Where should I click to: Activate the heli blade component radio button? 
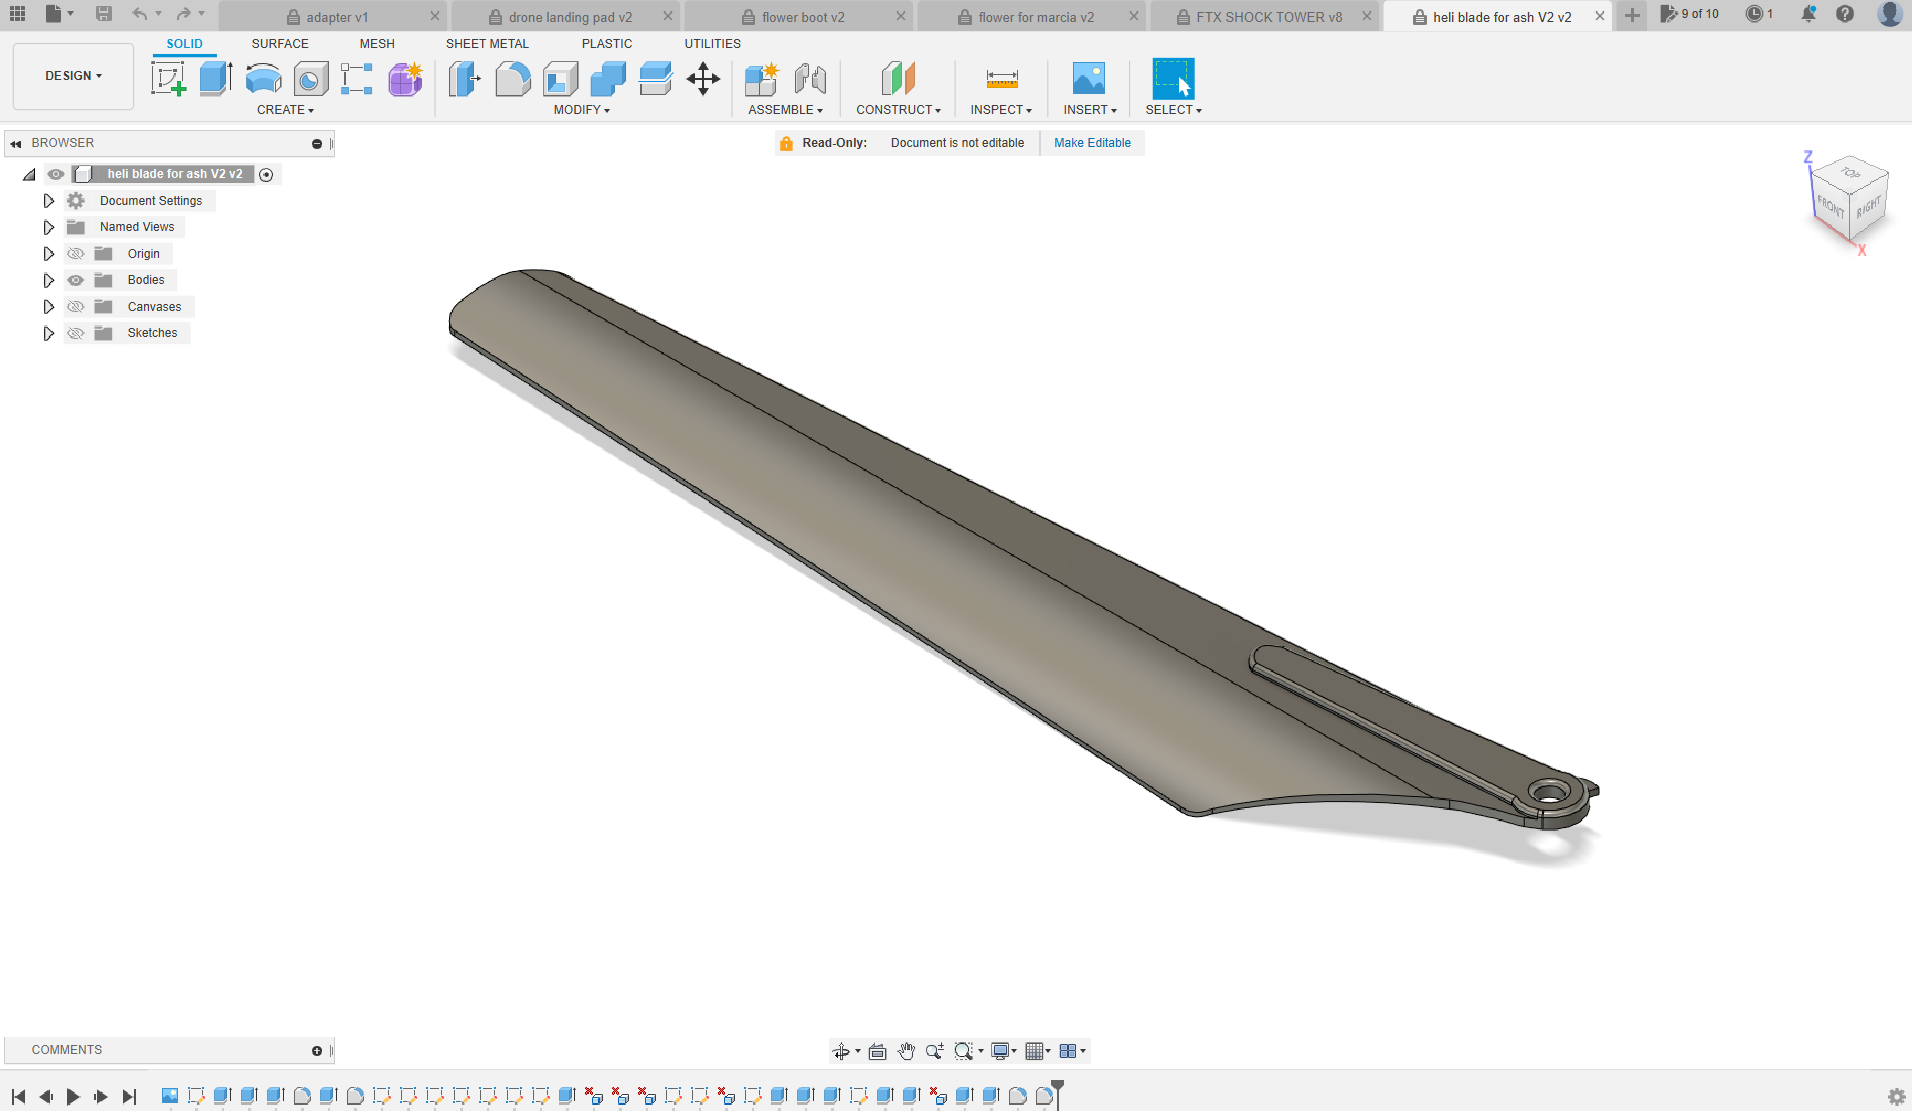coord(266,175)
